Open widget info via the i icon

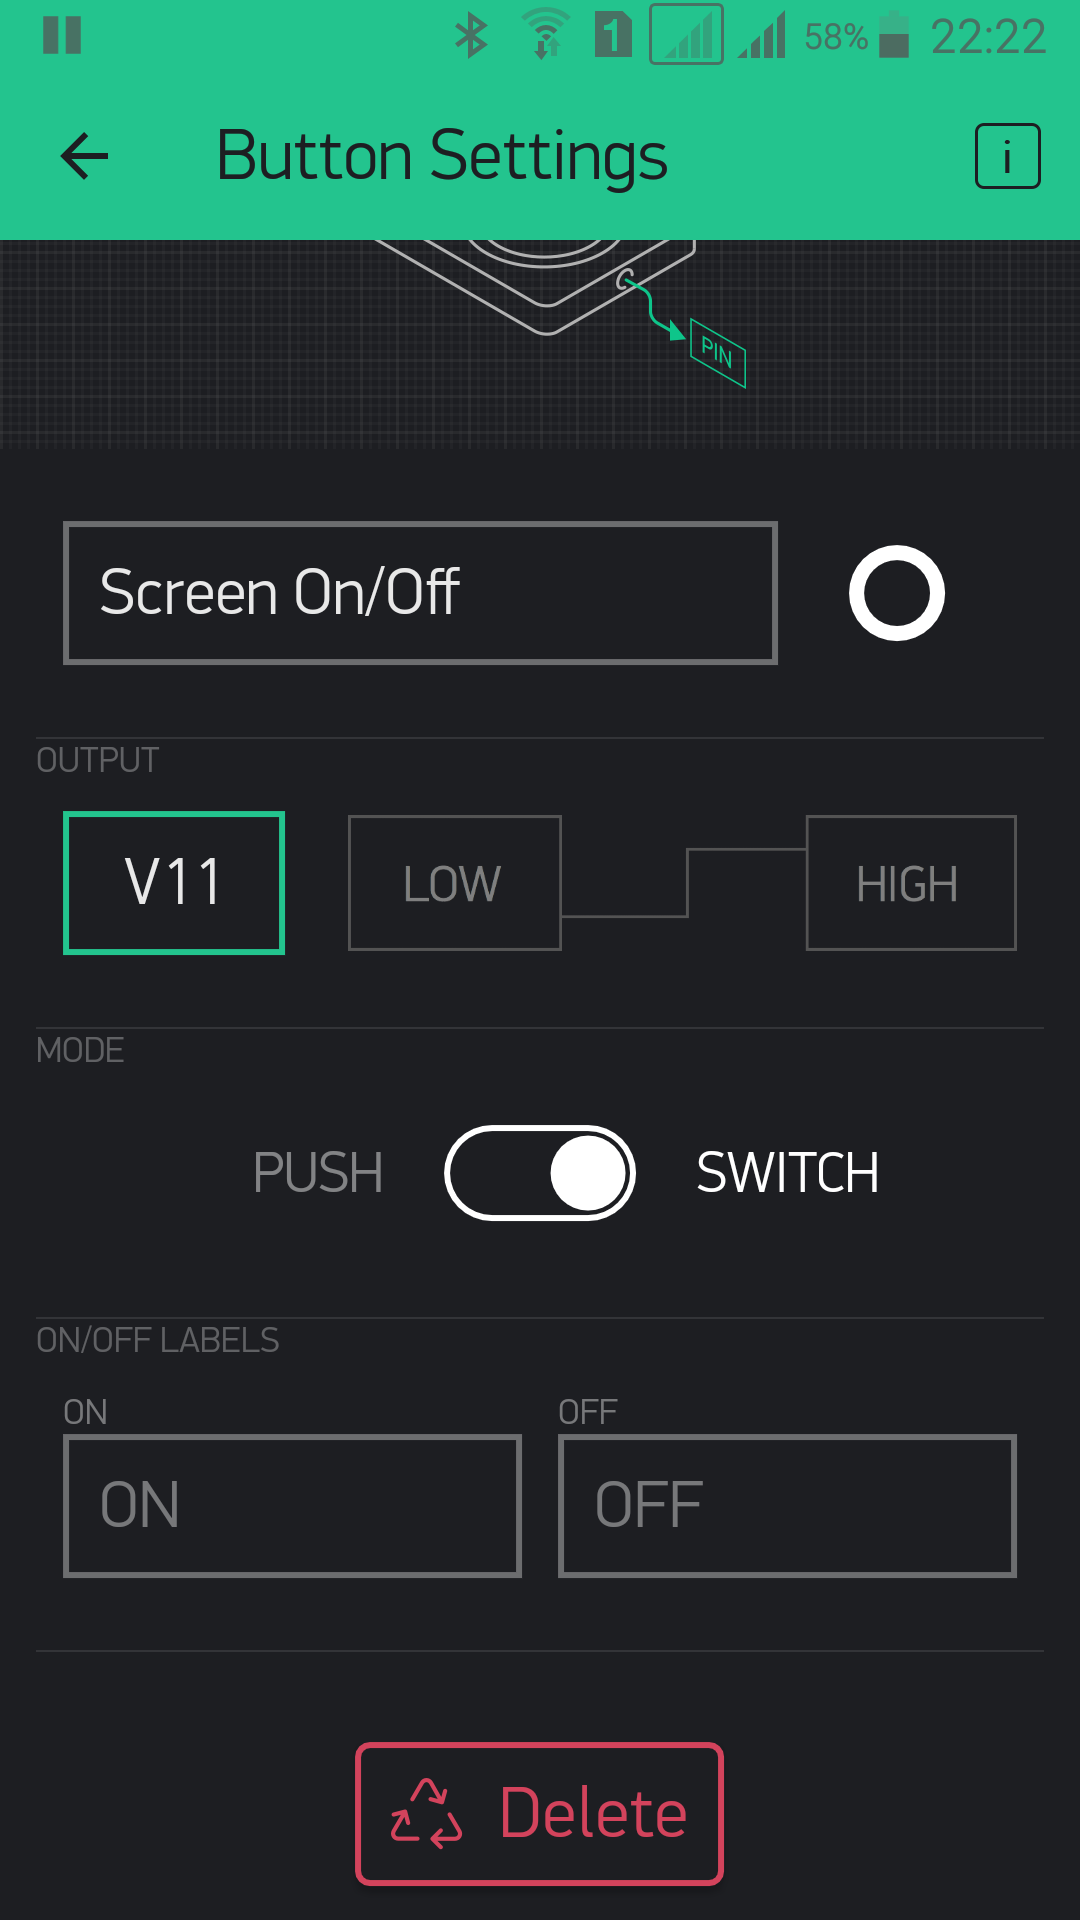(1007, 155)
